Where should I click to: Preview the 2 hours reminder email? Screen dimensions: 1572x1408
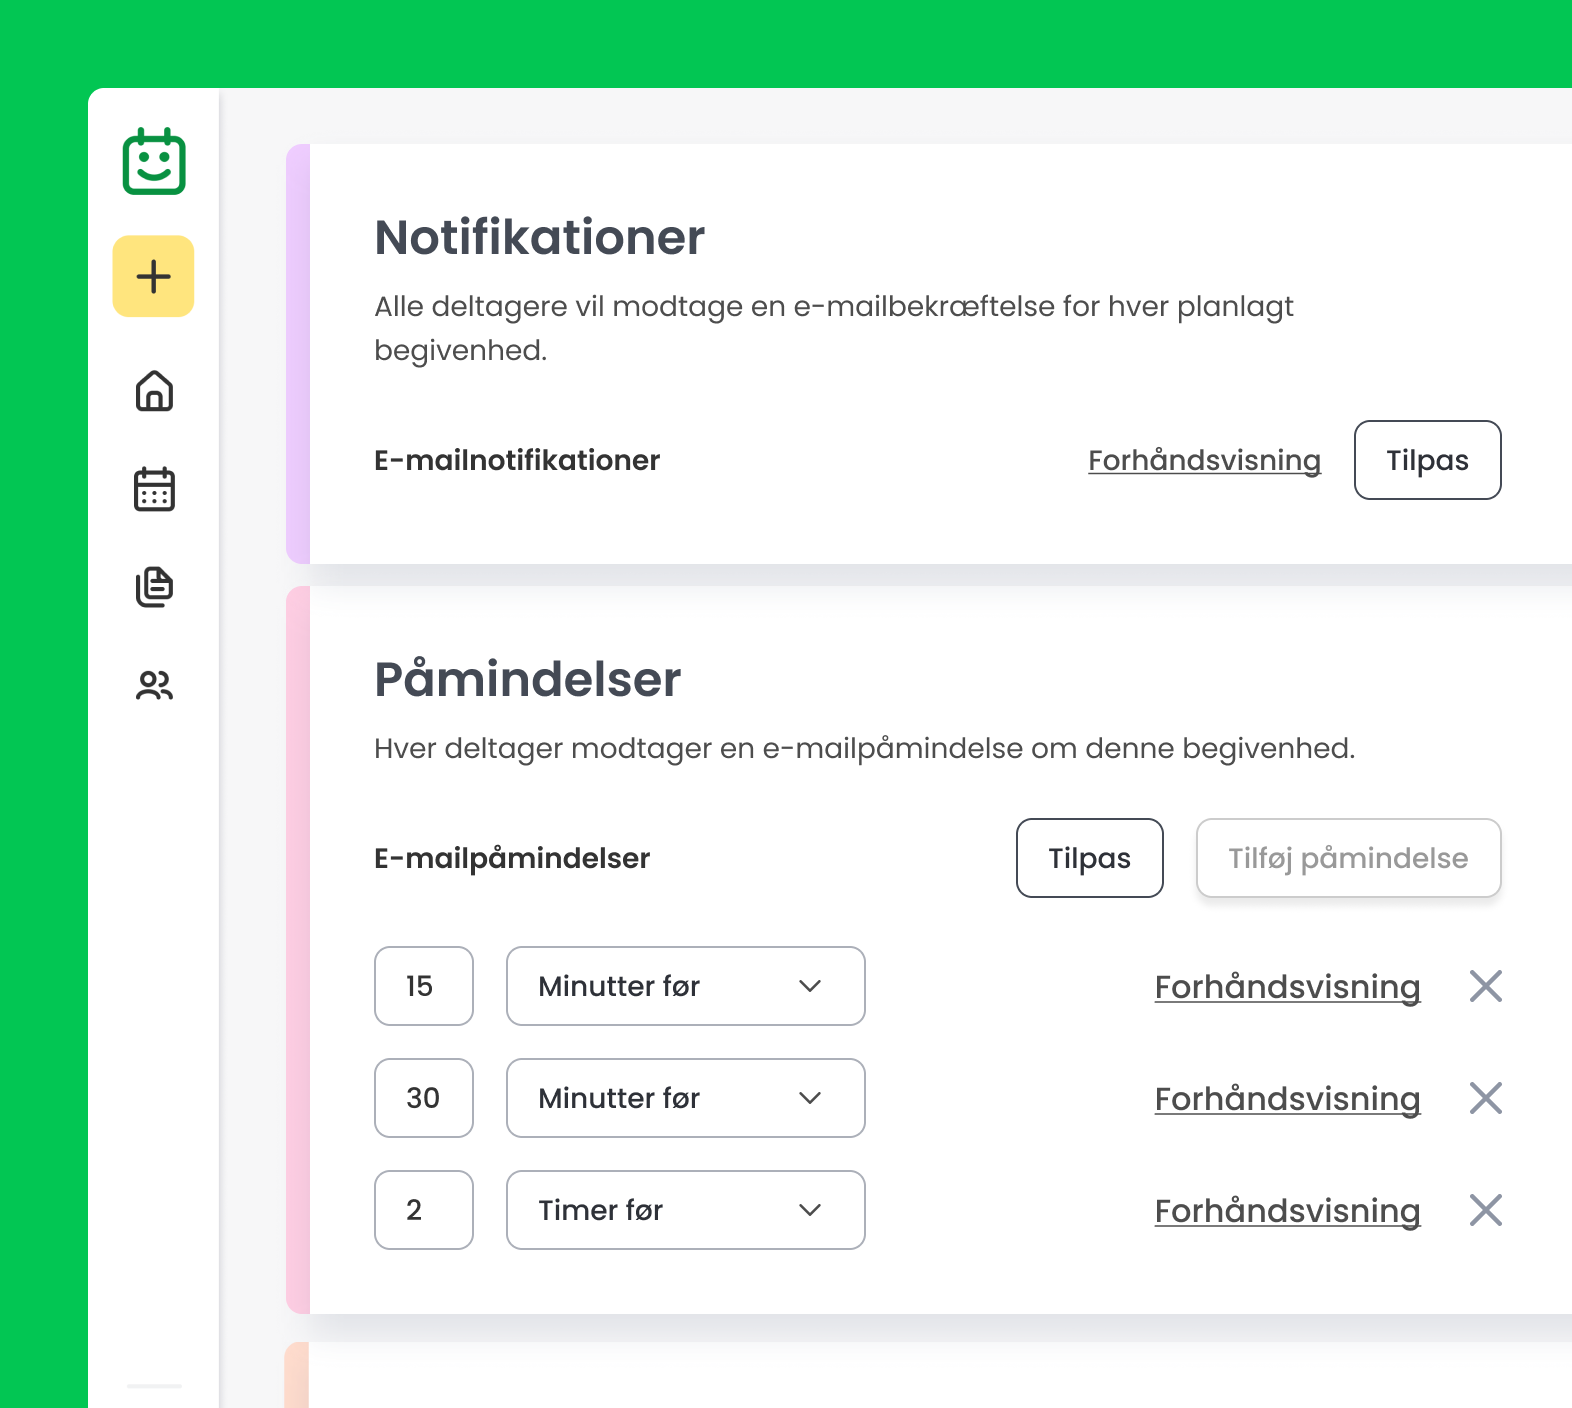click(x=1287, y=1210)
